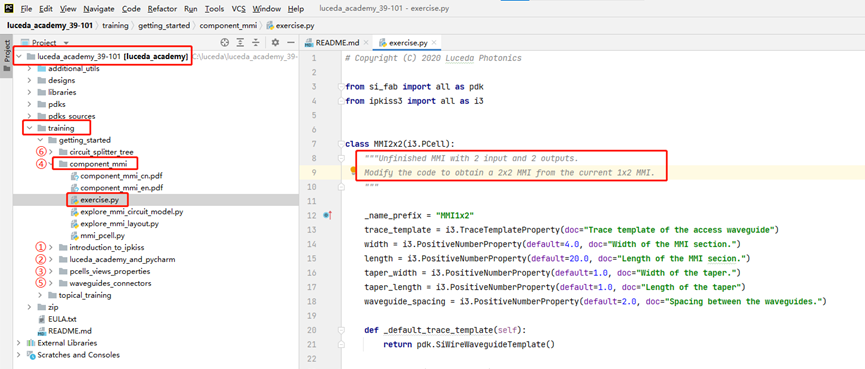The image size is (865, 369).
Task: Expand the additional_utils folder arrow
Action: (30, 69)
